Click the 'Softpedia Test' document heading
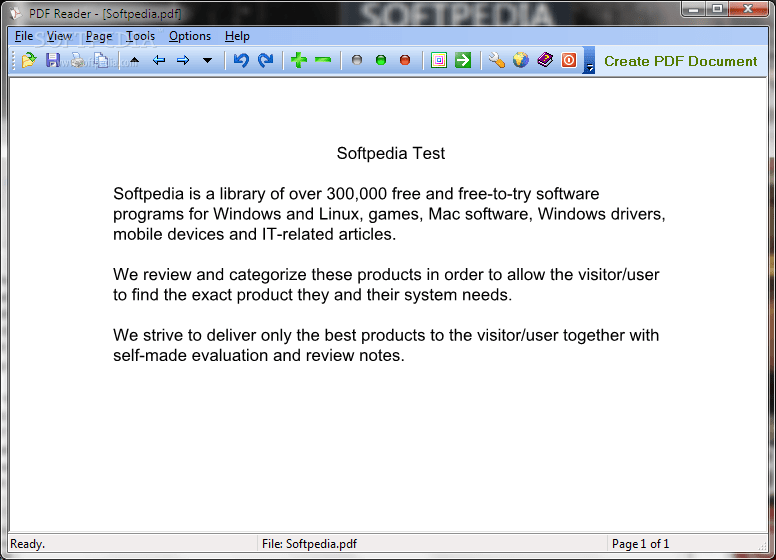This screenshot has height=560, width=776. [x=390, y=153]
